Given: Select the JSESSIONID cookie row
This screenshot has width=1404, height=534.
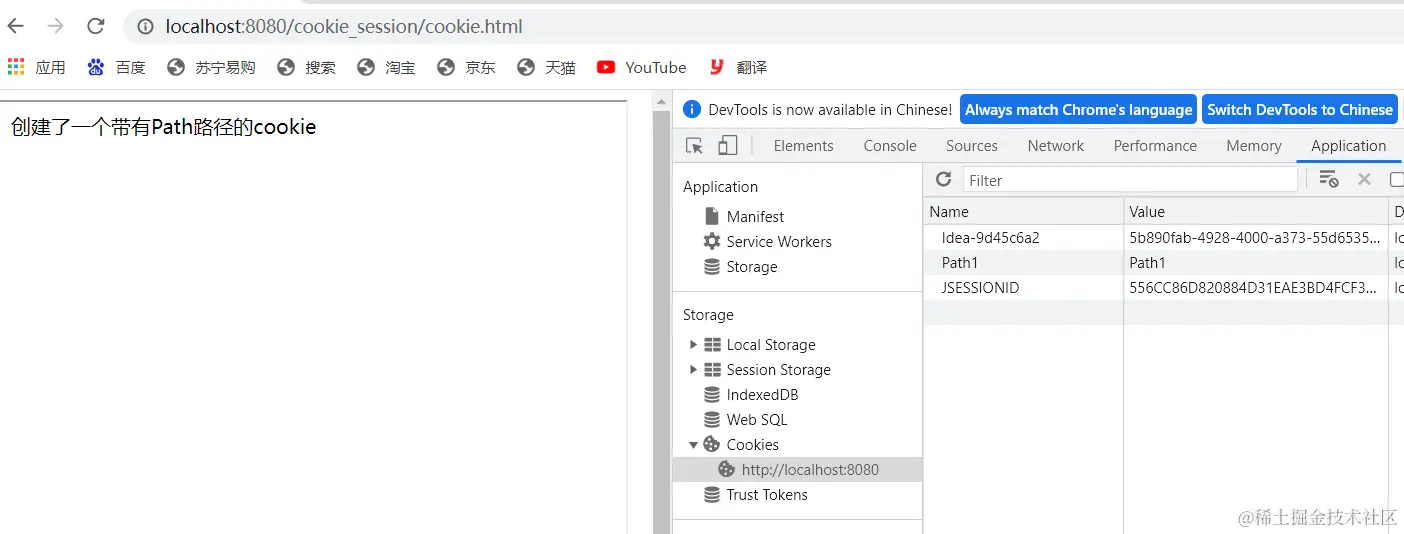Looking at the screenshot, I should [1163, 287].
